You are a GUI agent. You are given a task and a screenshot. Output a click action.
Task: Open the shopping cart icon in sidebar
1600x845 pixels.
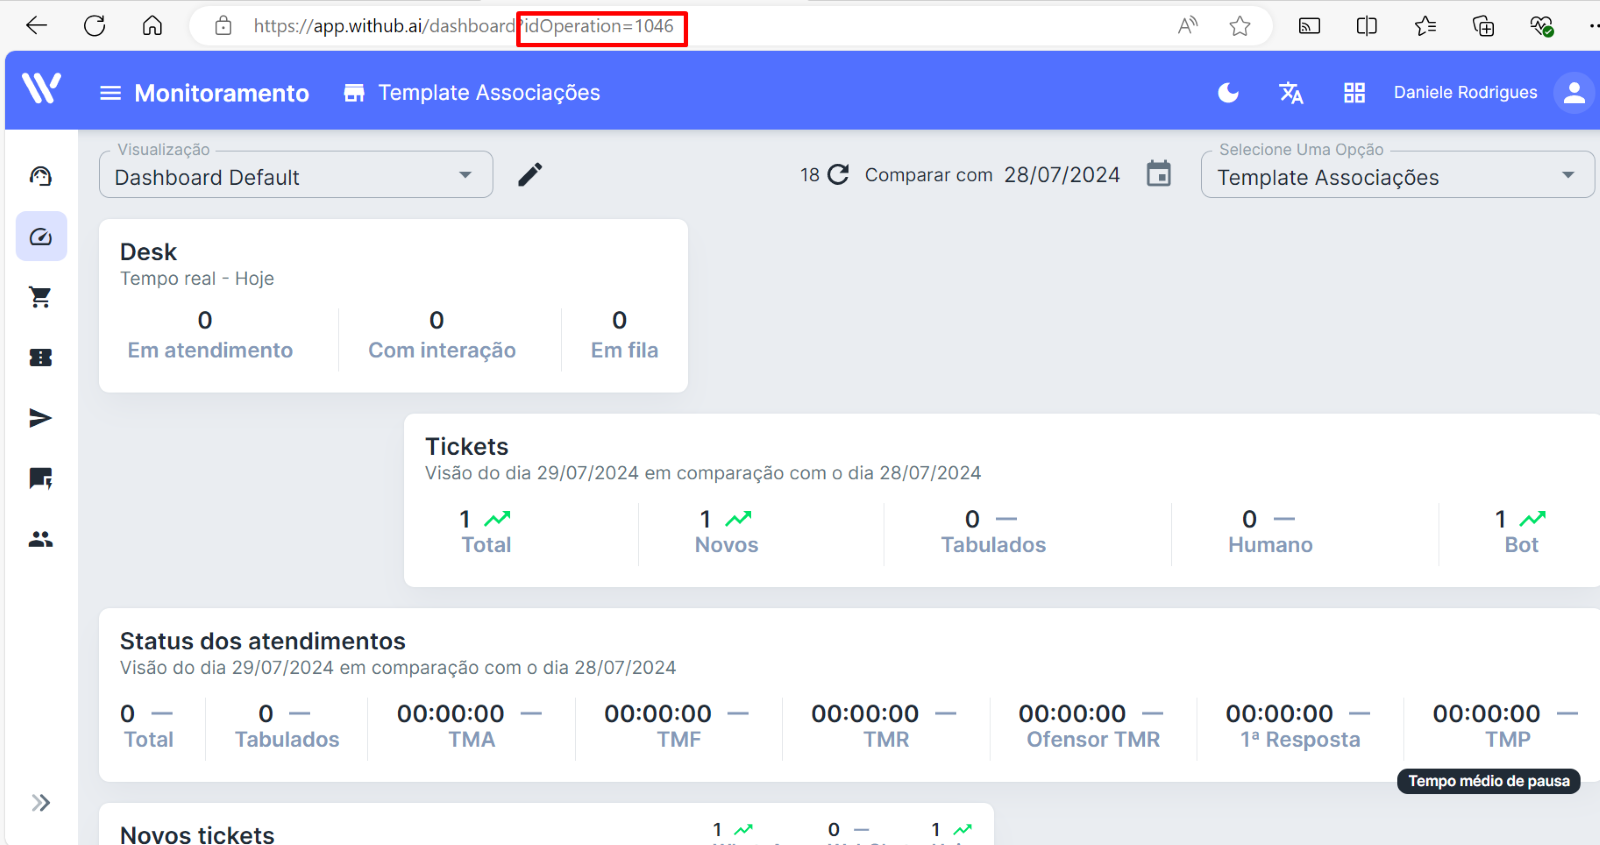point(41,297)
